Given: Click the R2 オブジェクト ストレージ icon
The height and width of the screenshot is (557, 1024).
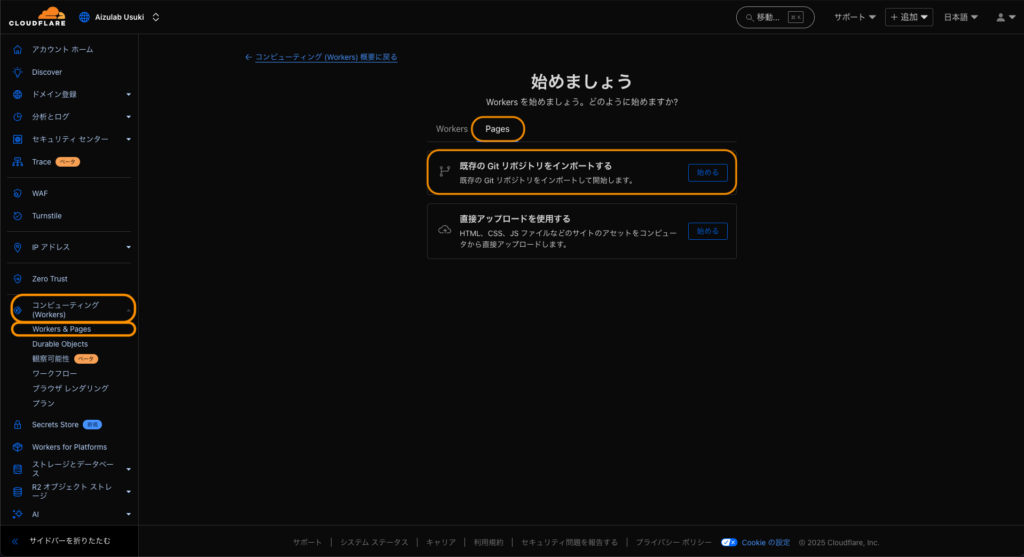Looking at the screenshot, I should click(18, 492).
